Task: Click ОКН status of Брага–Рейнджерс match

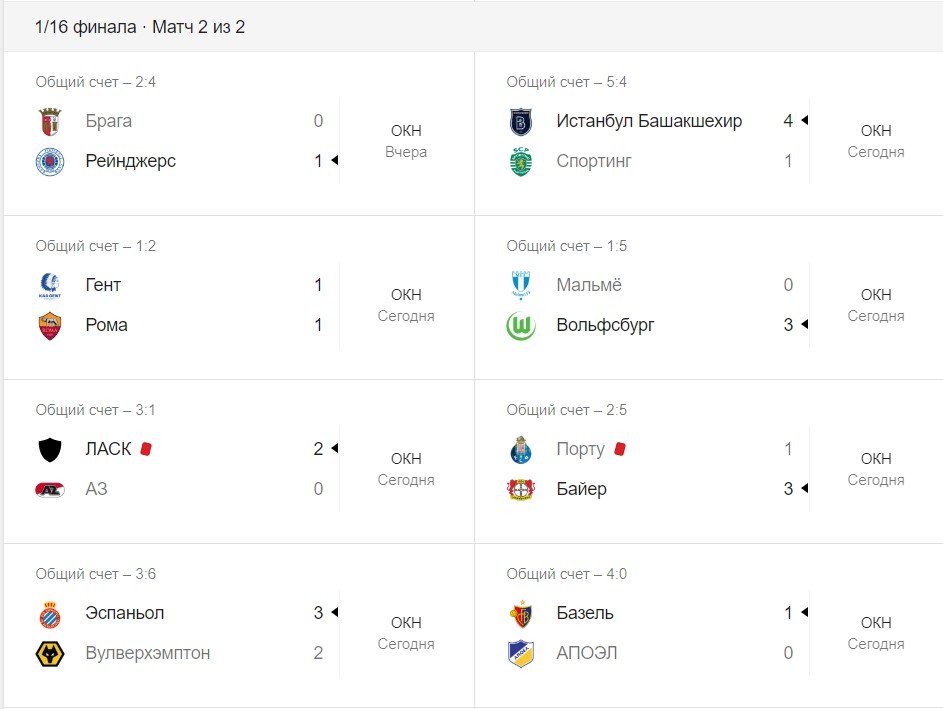Action: coord(406,131)
